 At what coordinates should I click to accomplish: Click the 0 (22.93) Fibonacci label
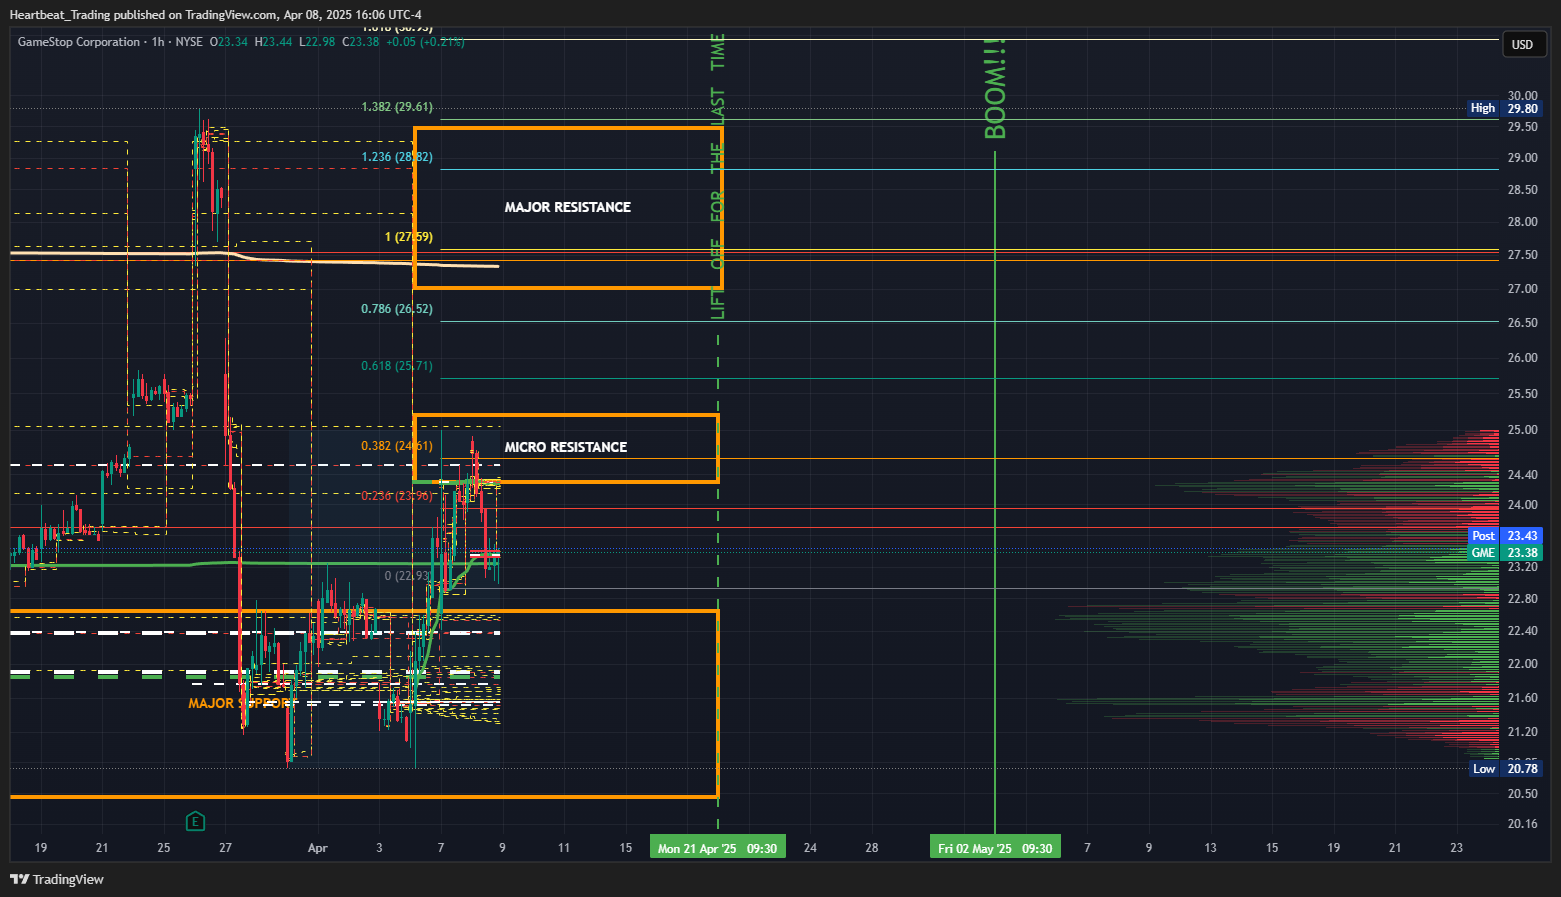[x=409, y=576]
